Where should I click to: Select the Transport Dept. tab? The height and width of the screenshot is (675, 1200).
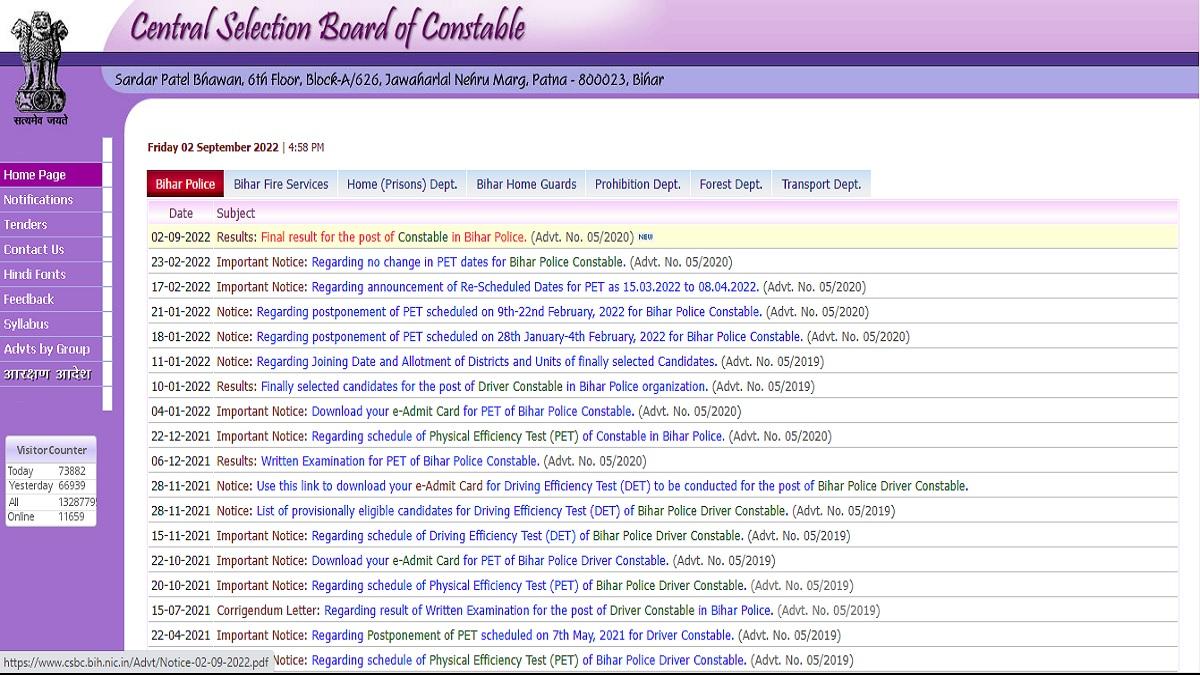point(821,184)
